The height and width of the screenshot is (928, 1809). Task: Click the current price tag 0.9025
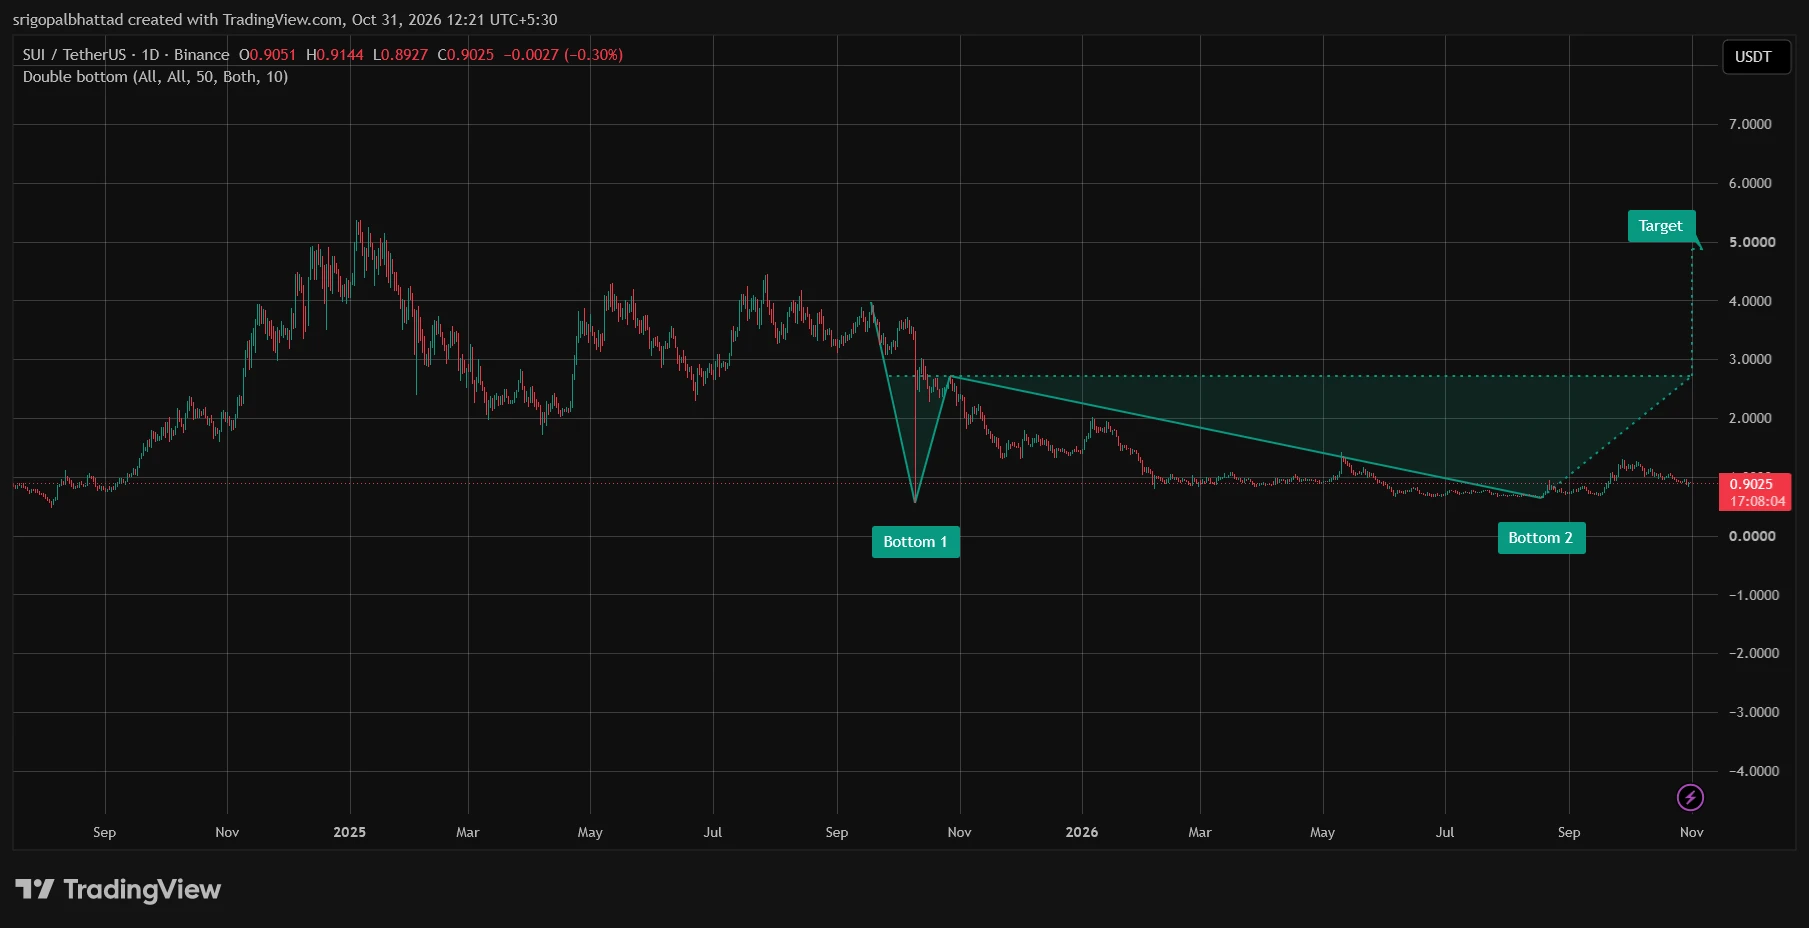(x=1751, y=484)
